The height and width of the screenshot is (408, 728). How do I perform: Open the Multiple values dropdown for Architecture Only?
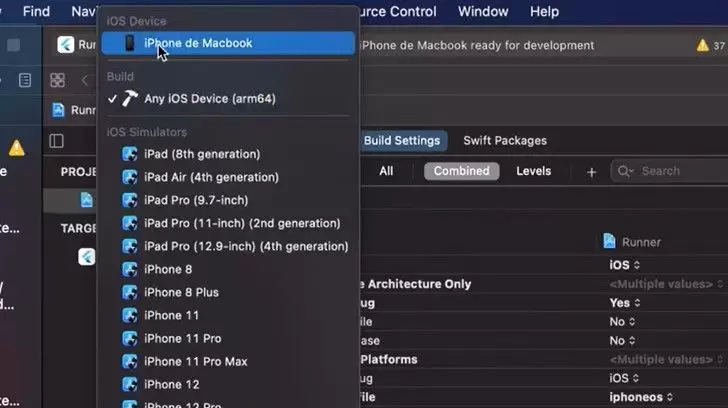663,284
